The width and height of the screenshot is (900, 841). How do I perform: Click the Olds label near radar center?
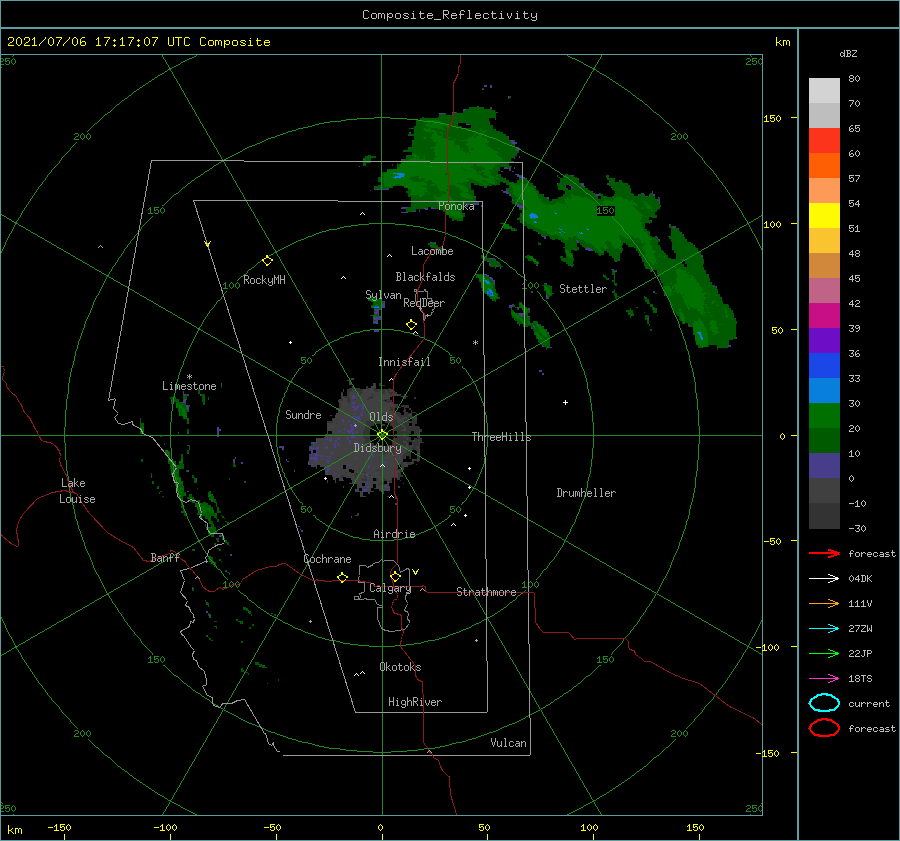pyautogui.click(x=381, y=417)
